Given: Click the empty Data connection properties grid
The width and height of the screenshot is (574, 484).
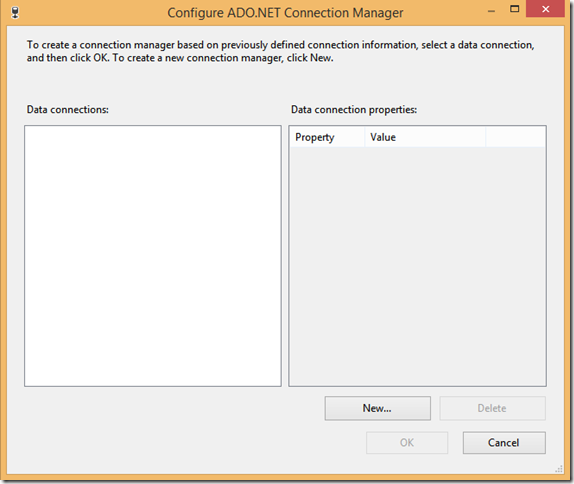Looking at the screenshot, I should 417,266.
